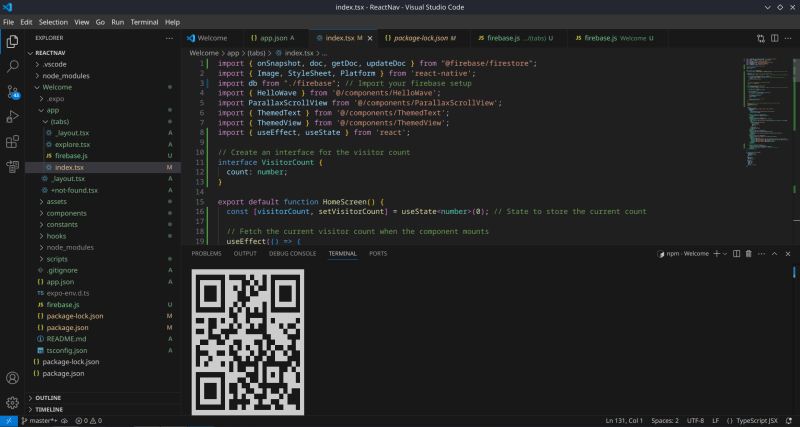Viewport: 800px width, 427px height.
Task: Click the remote window status bar icon
Action: [9, 421]
